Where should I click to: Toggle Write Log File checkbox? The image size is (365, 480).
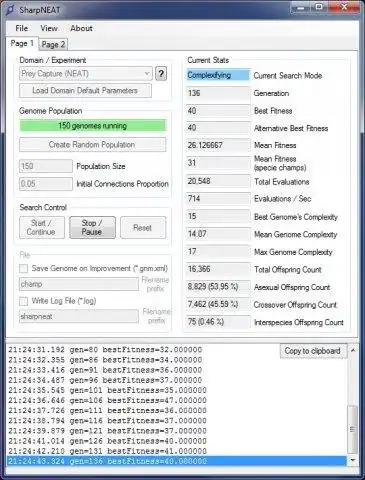click(x=24, y=301)
